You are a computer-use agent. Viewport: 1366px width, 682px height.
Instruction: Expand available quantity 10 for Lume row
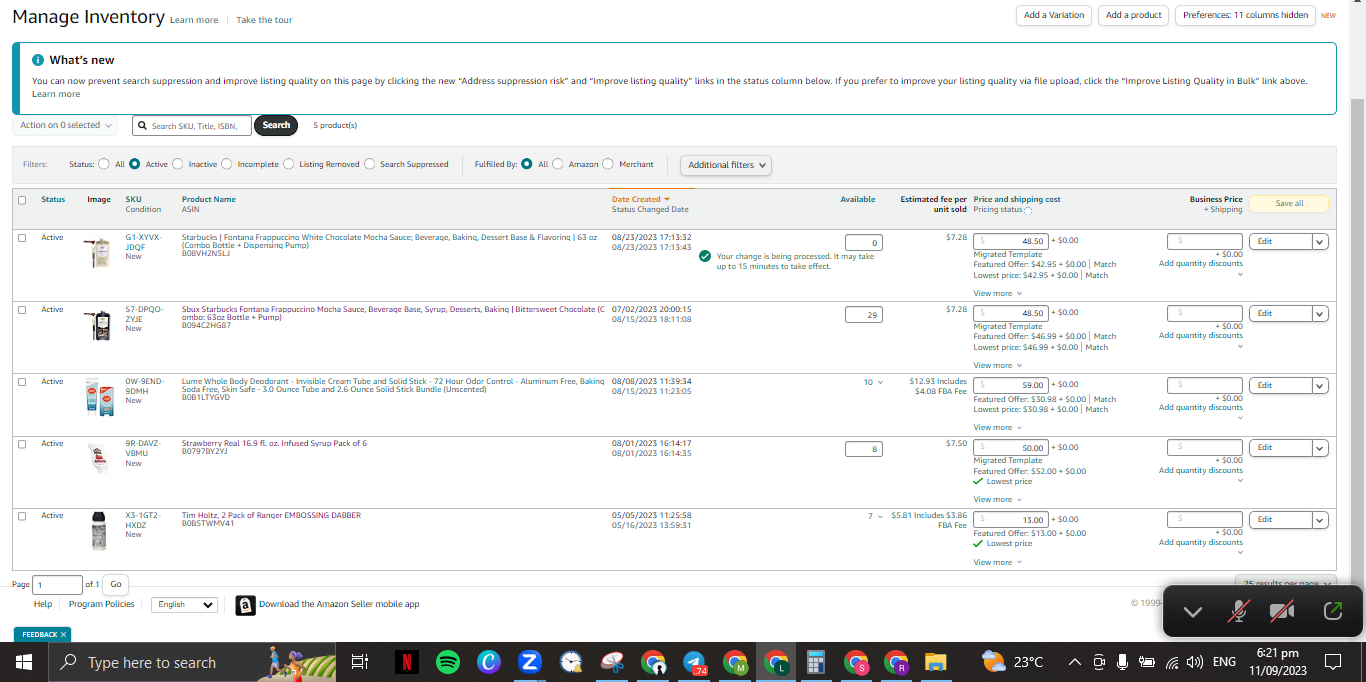874,382
